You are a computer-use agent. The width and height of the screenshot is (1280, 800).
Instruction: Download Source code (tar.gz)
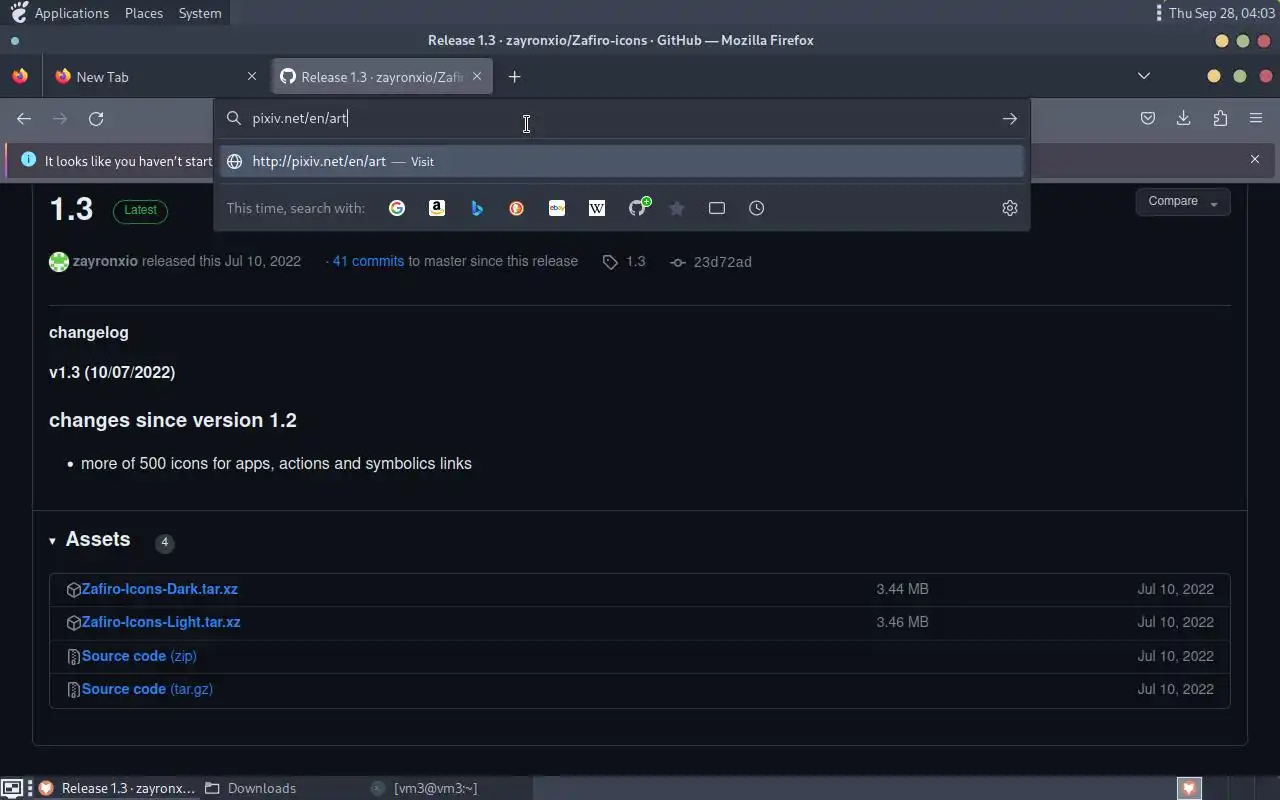pos(147,689)
